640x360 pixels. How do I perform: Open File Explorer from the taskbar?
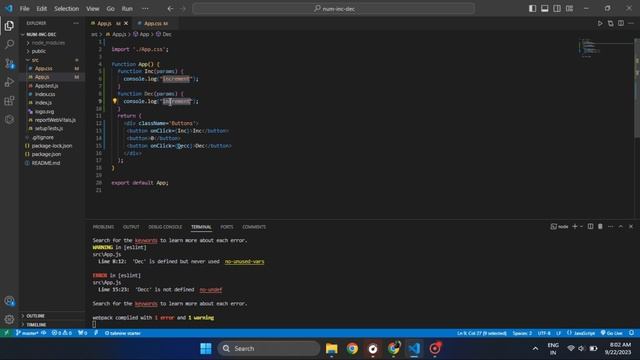tap(331, 349)
